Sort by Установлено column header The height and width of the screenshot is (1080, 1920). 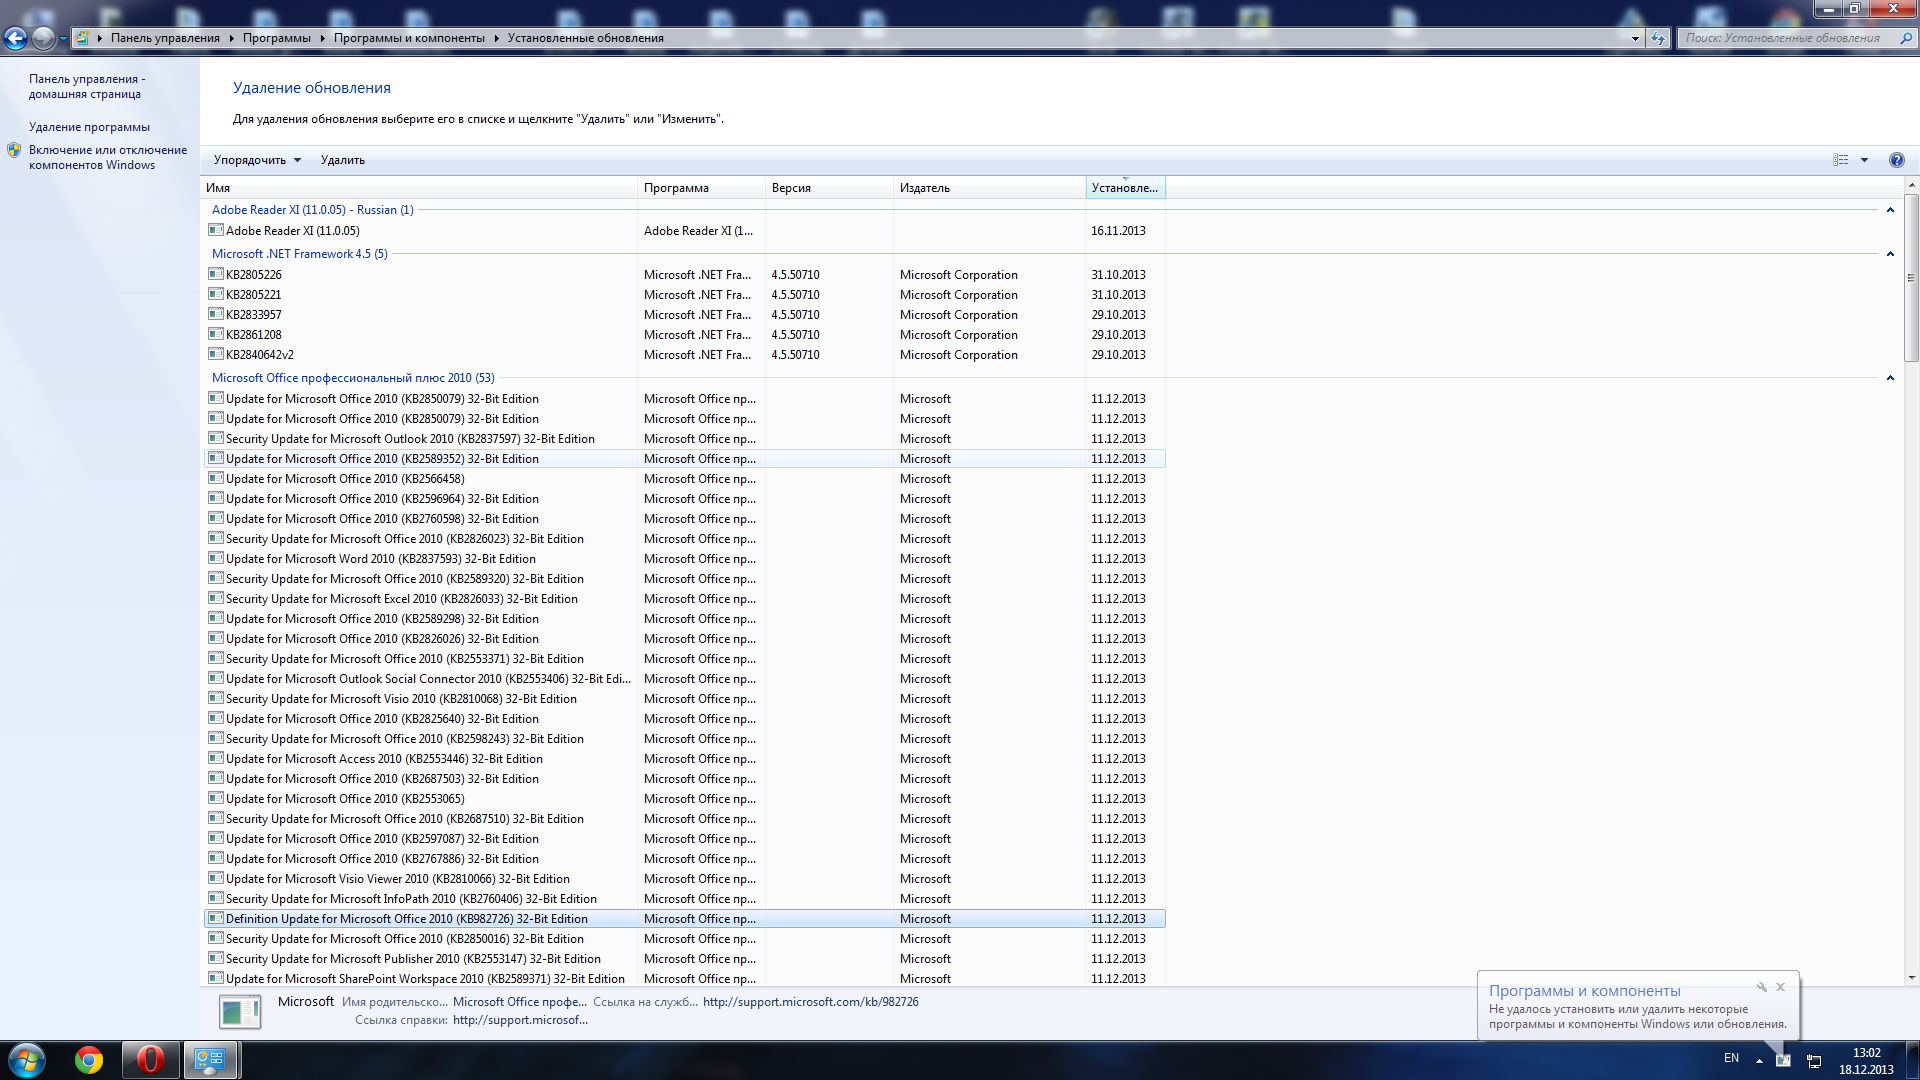coord(1125,188)
